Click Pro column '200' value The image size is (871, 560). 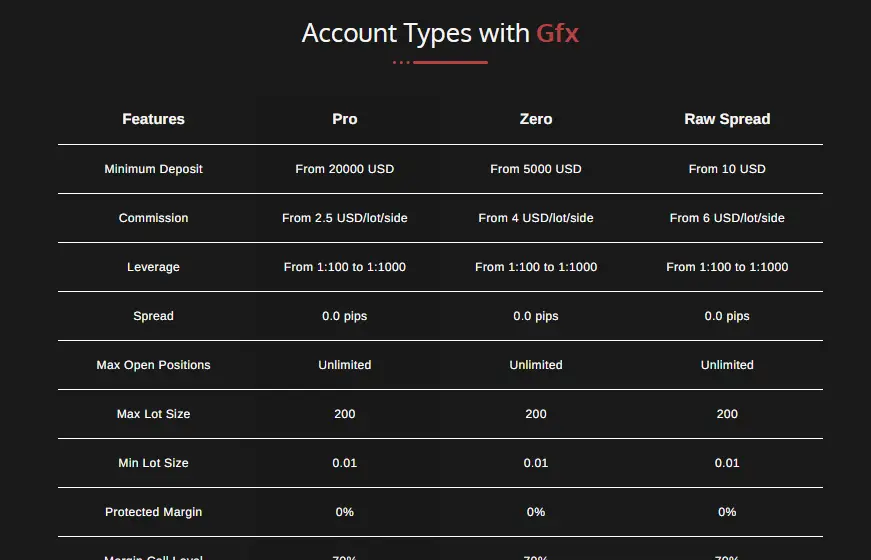(x=344, y=414)
